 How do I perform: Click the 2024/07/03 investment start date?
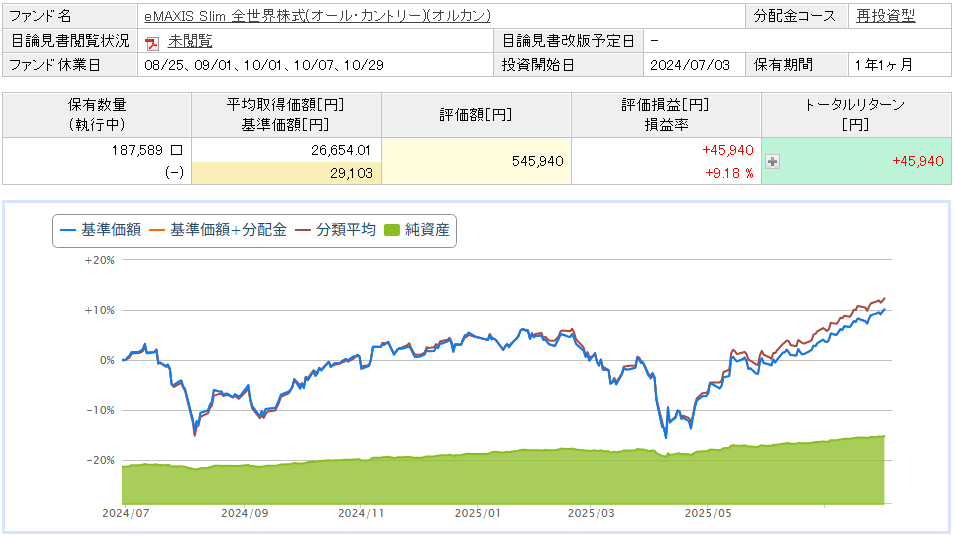689,65
